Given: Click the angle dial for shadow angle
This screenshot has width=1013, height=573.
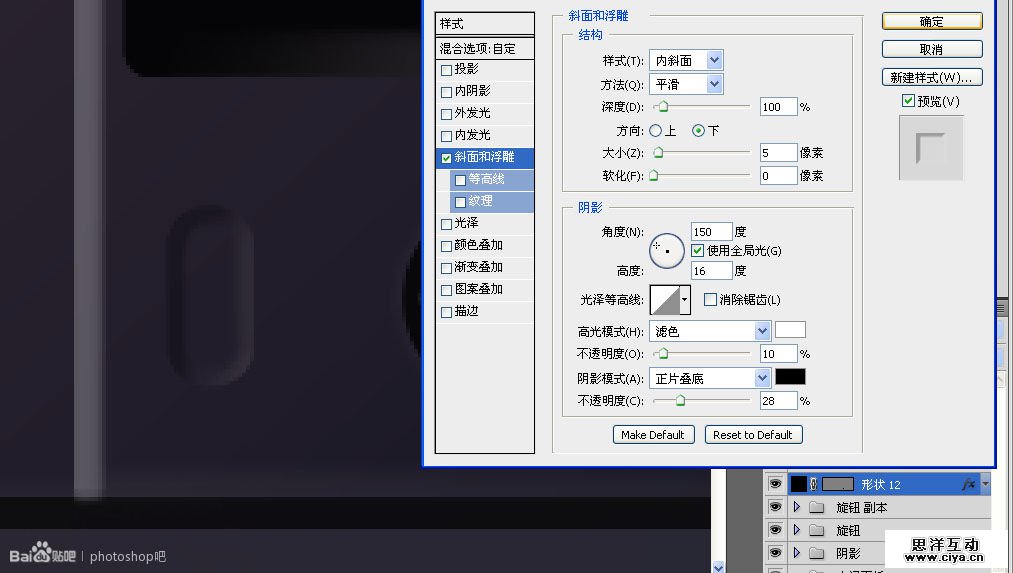Looking at the screenshot, I should pos(667,251).
